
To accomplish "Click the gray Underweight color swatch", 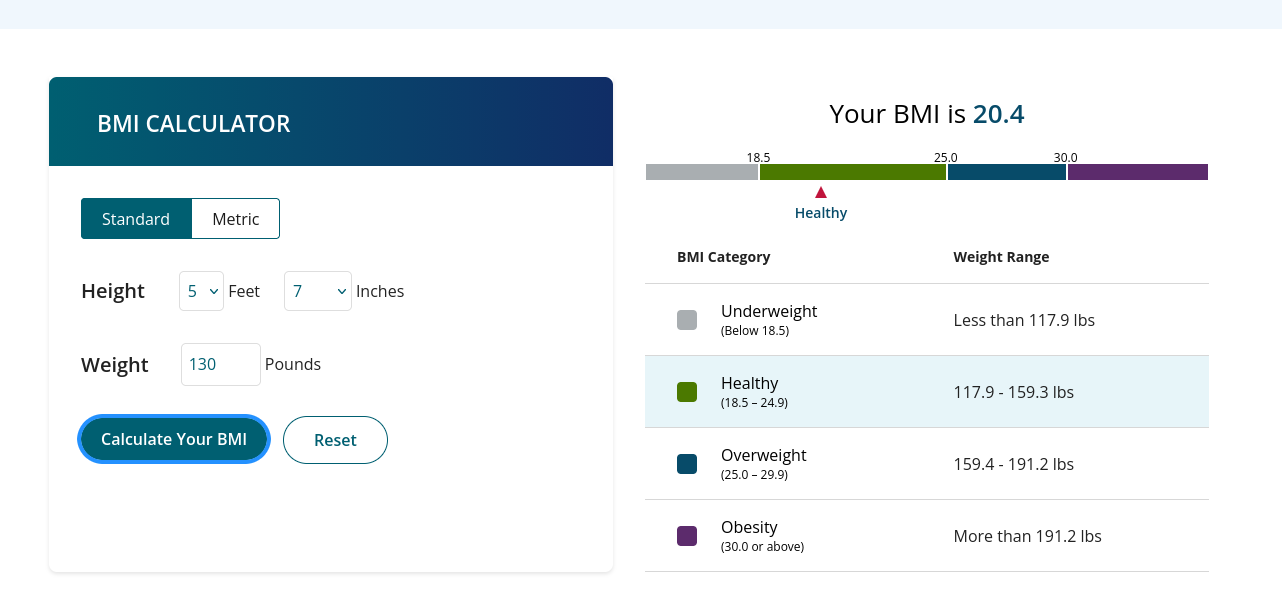I will point(687,320).
